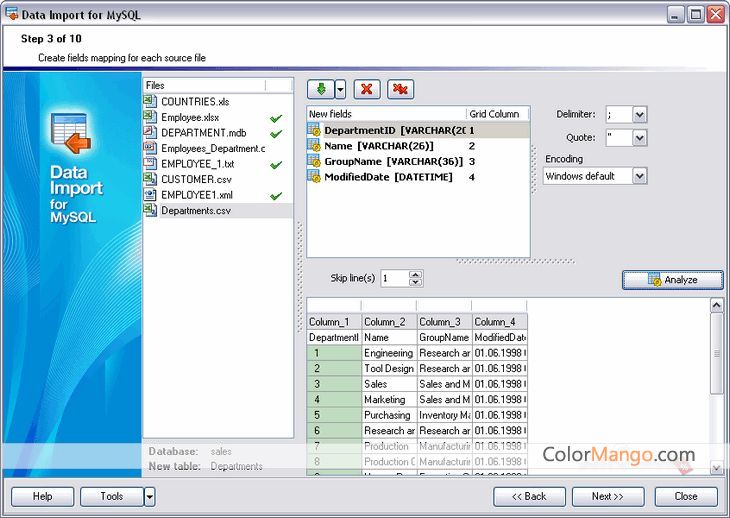Click the Skip line(s) input field
The width and height of the screenshot is (730, 518).
point(395,278)
